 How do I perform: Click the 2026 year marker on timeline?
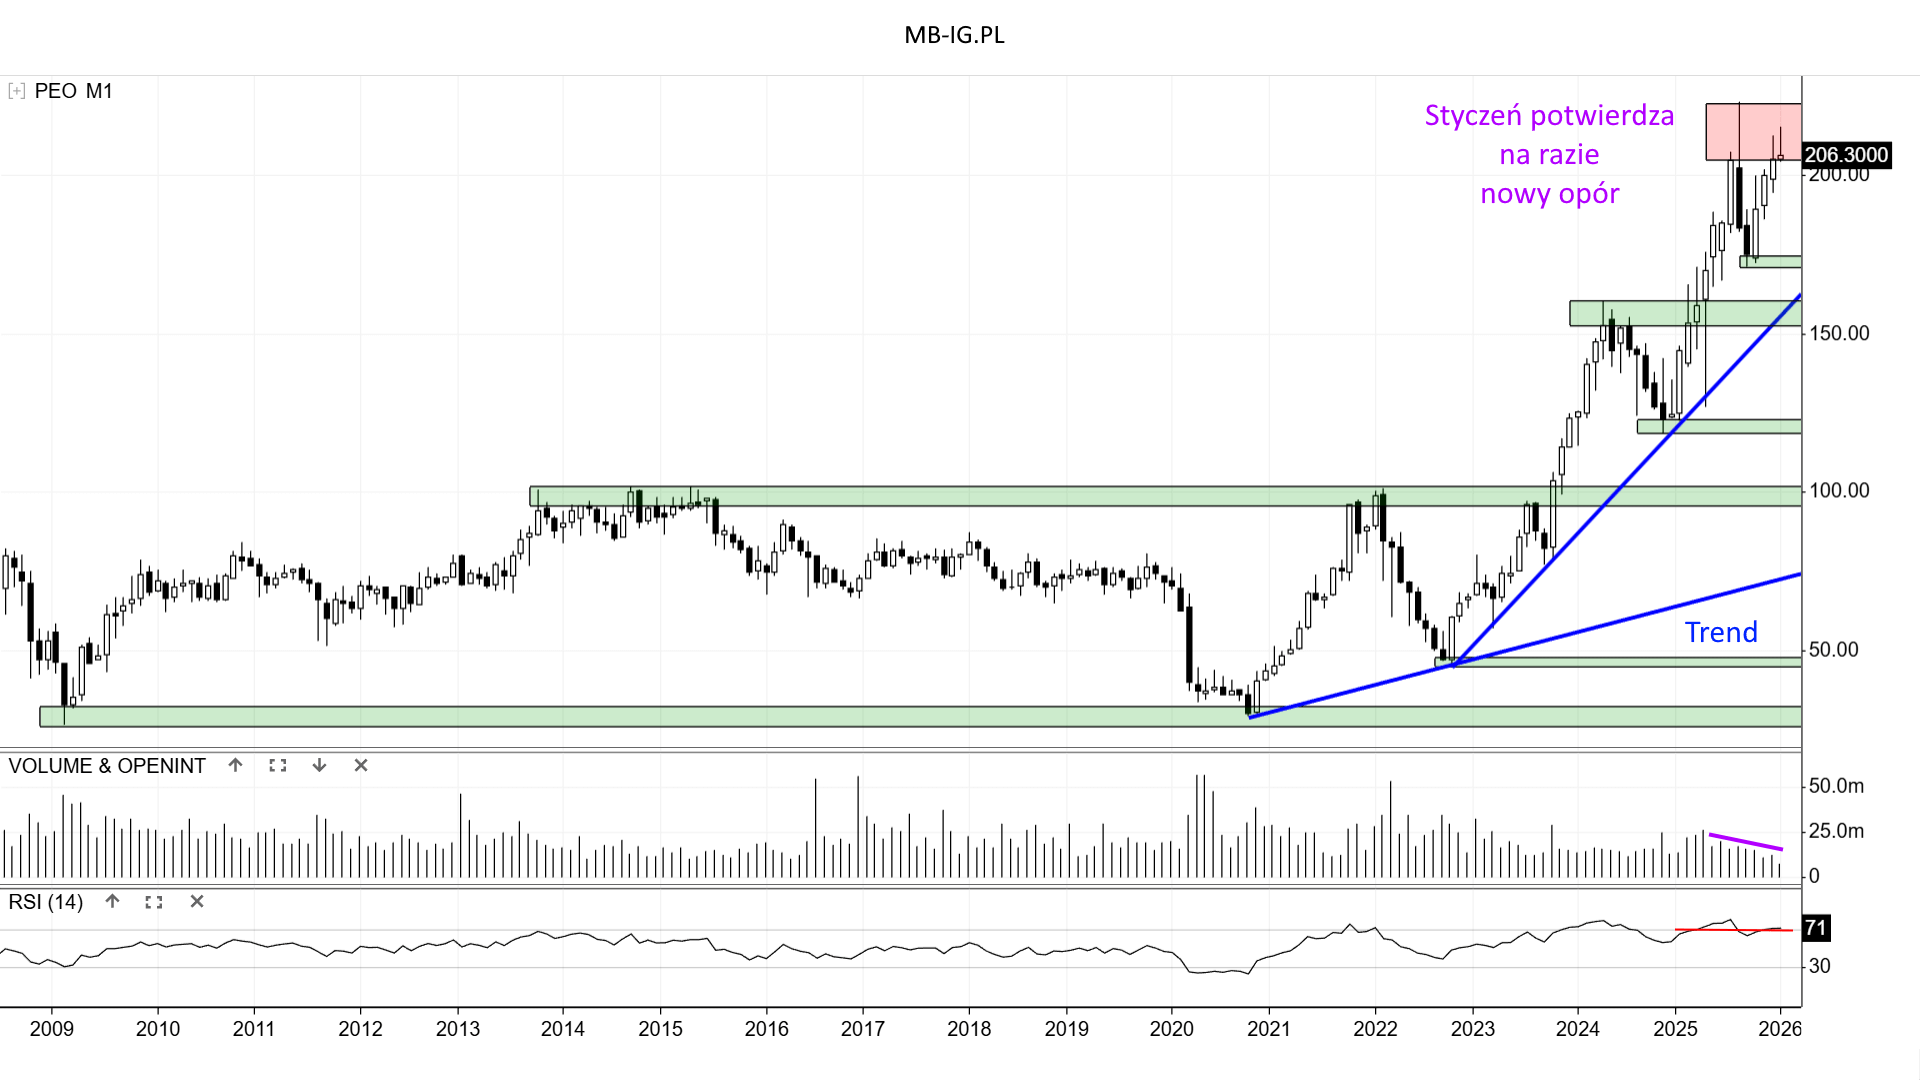coord(1779,1029)
